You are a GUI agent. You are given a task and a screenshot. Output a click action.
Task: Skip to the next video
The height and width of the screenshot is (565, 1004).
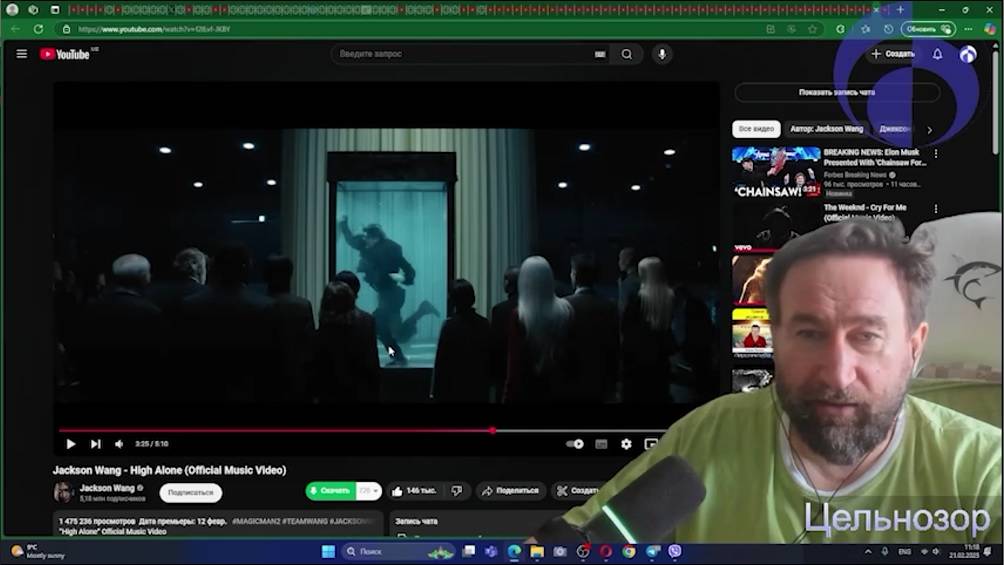point(95,444)
